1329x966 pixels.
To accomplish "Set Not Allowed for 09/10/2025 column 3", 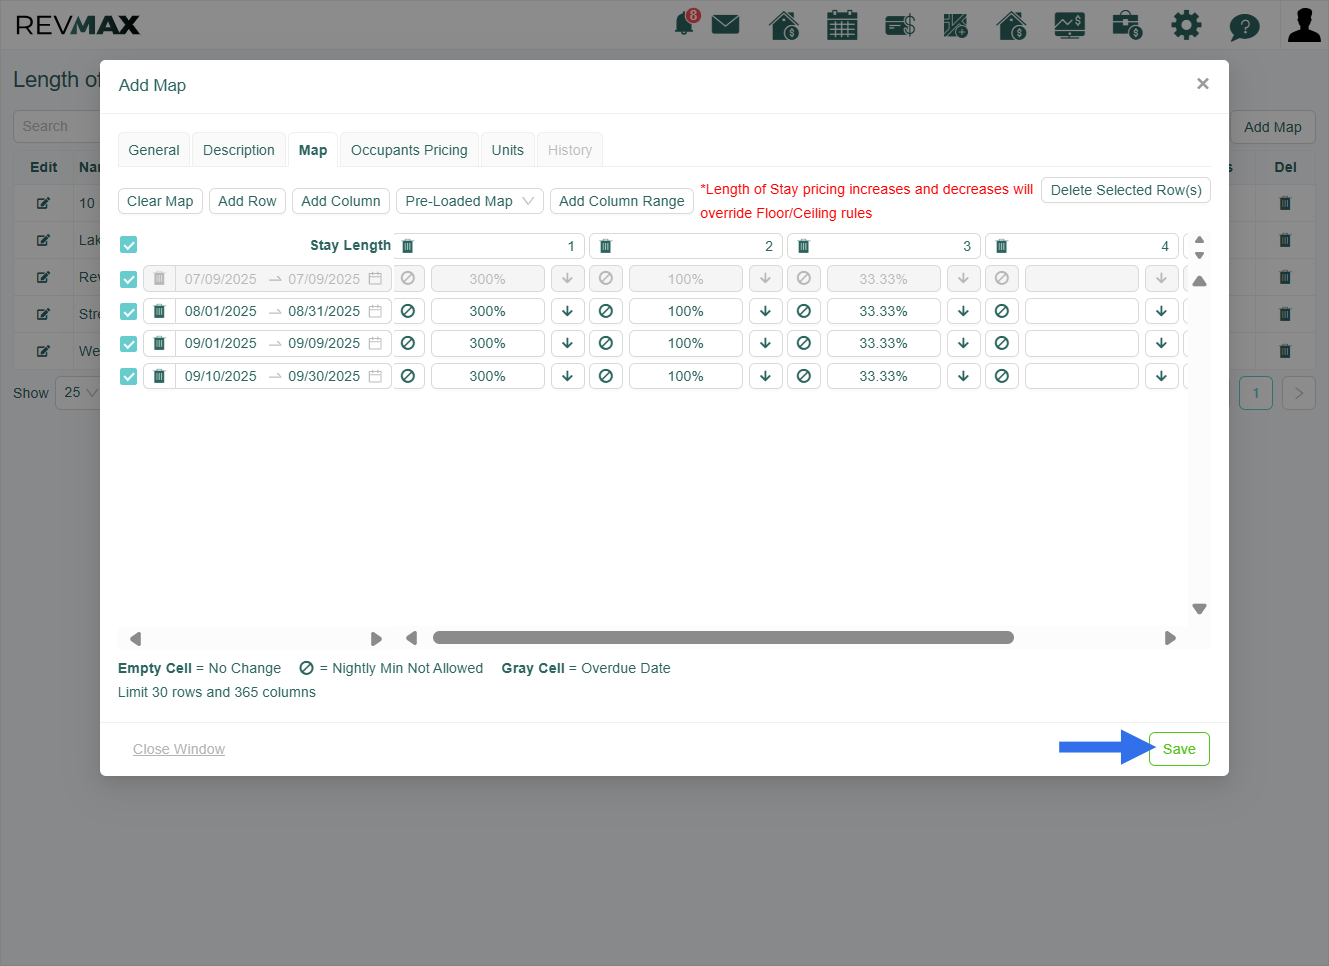I will click(804, 376).
